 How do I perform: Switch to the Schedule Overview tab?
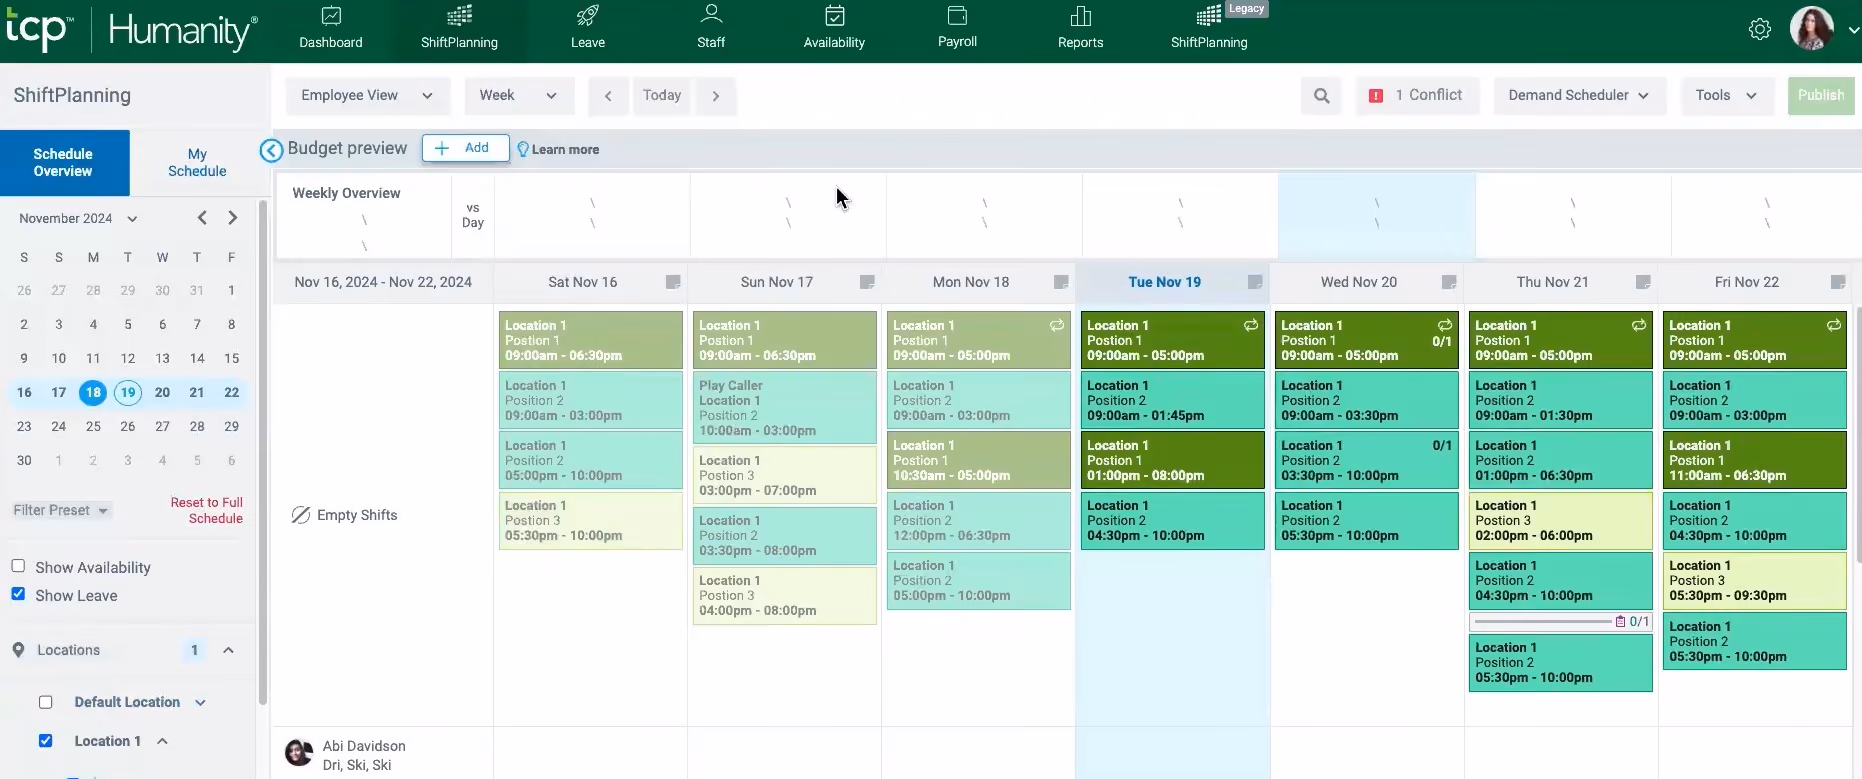(64, 162)
